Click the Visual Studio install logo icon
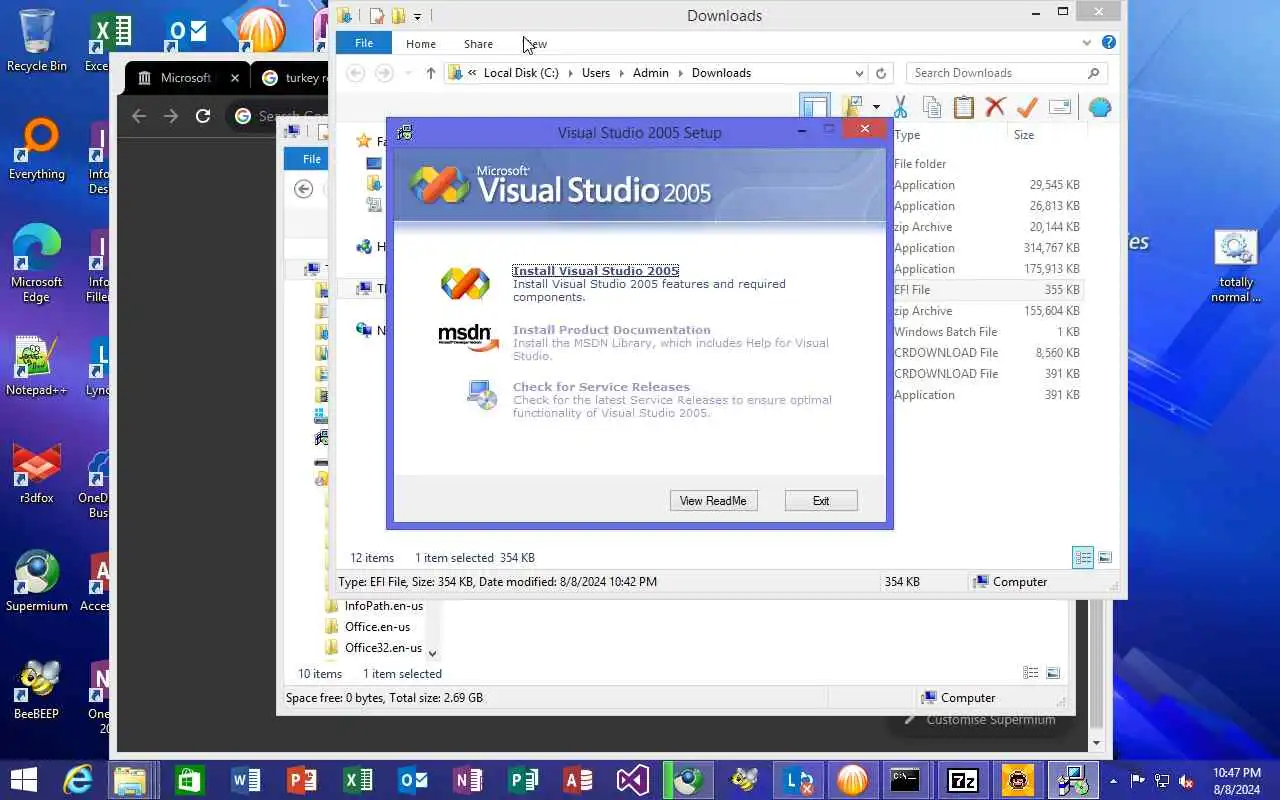This screenshot has height=800, width=1280. 465,284
